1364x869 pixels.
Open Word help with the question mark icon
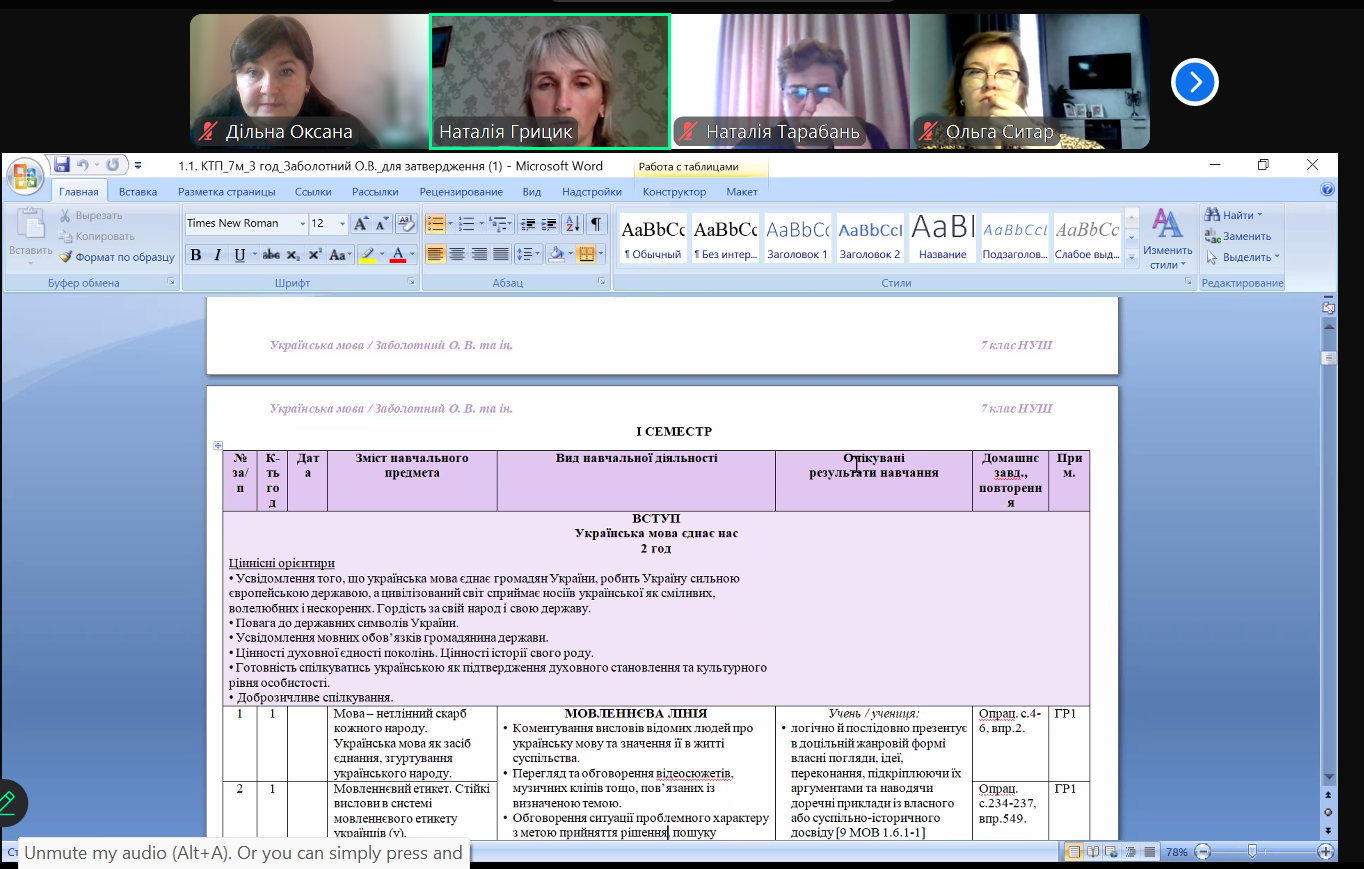point(1327,190)
